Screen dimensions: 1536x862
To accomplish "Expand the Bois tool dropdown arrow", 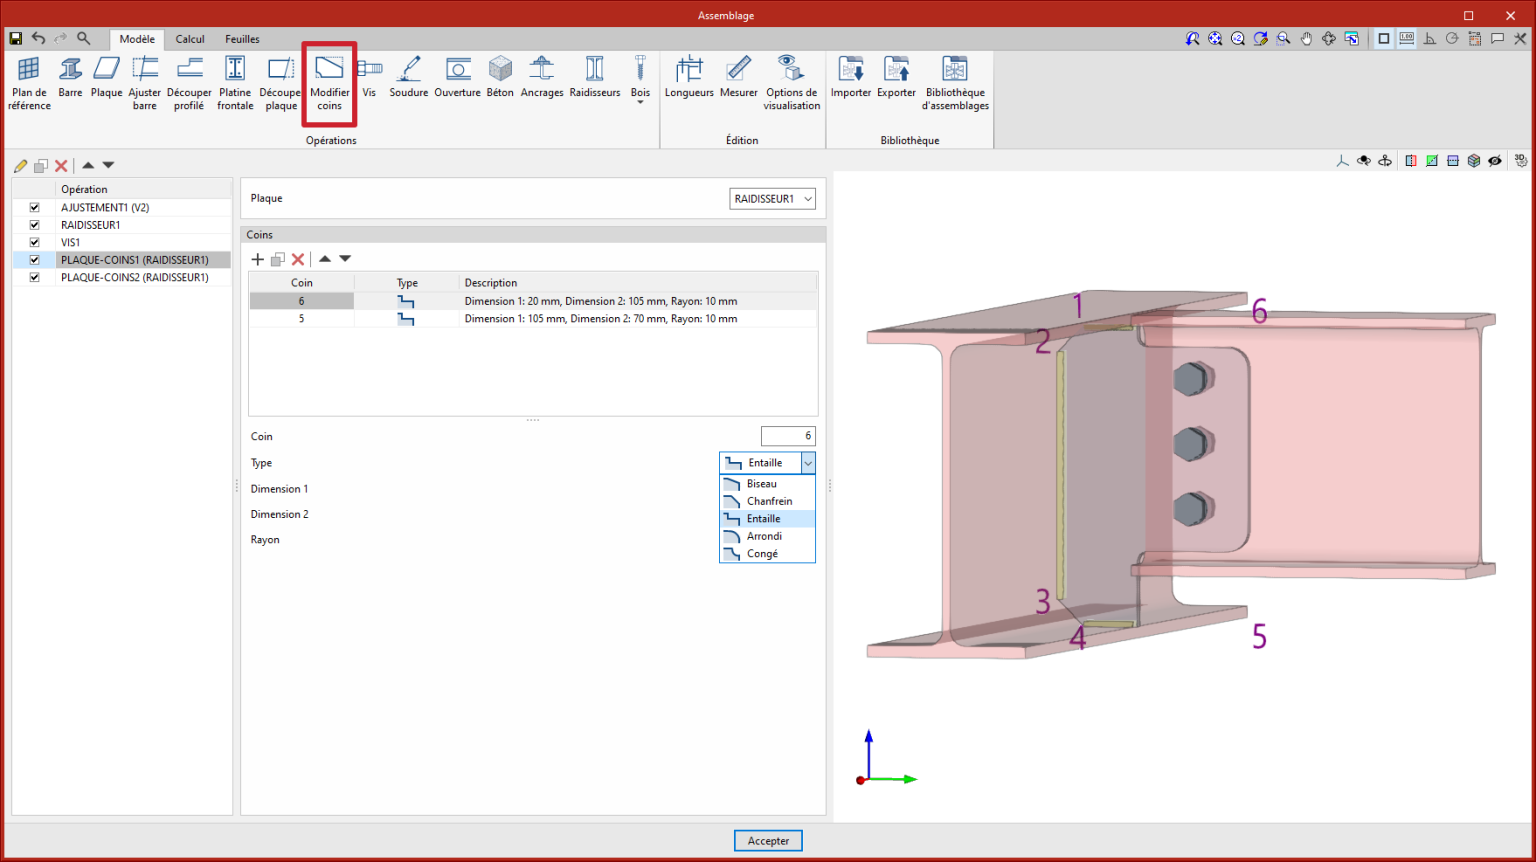I will 640,102.
